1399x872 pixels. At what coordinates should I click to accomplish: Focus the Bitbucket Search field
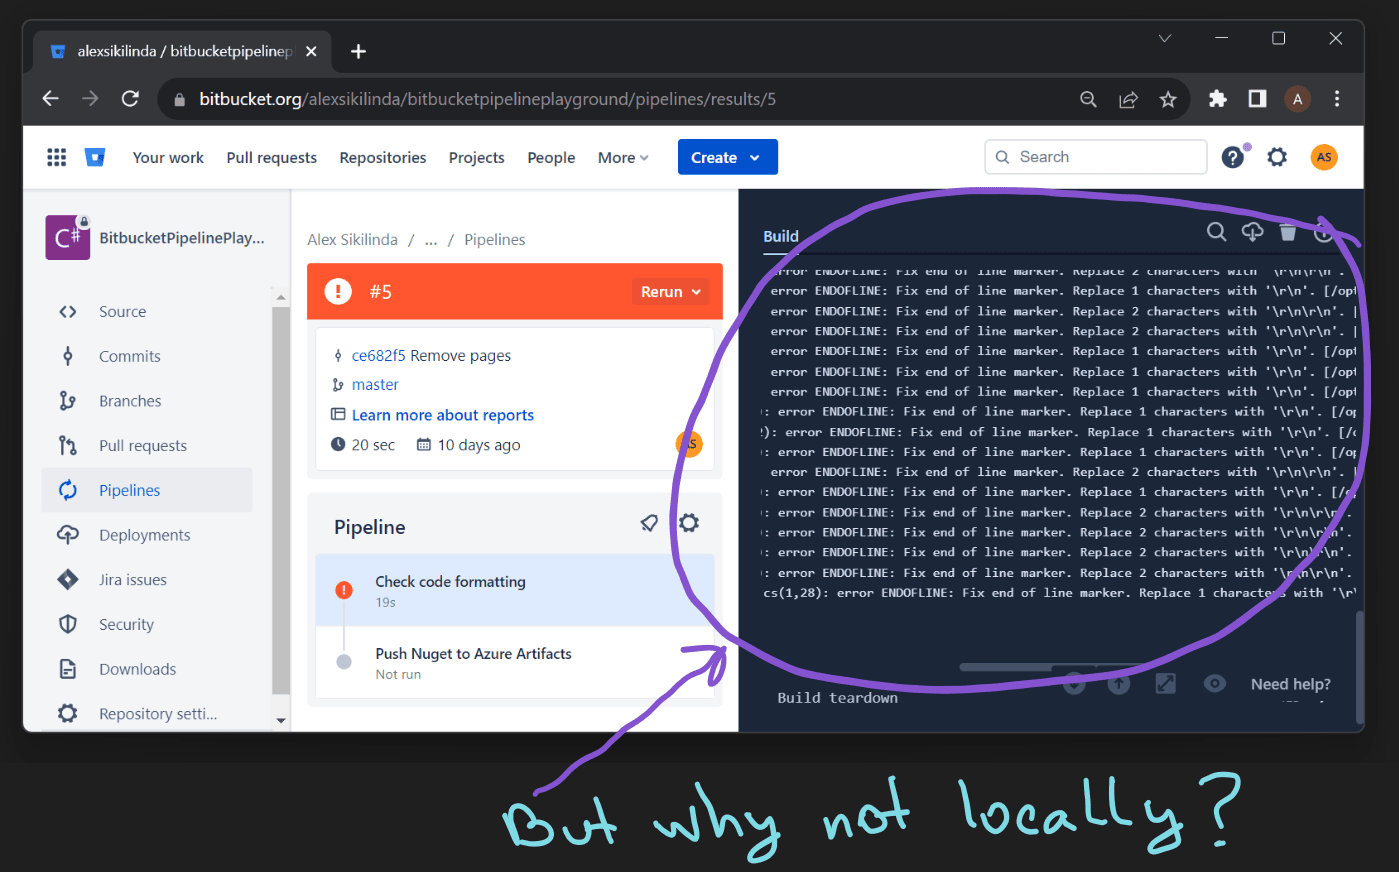pos(1096,157)
